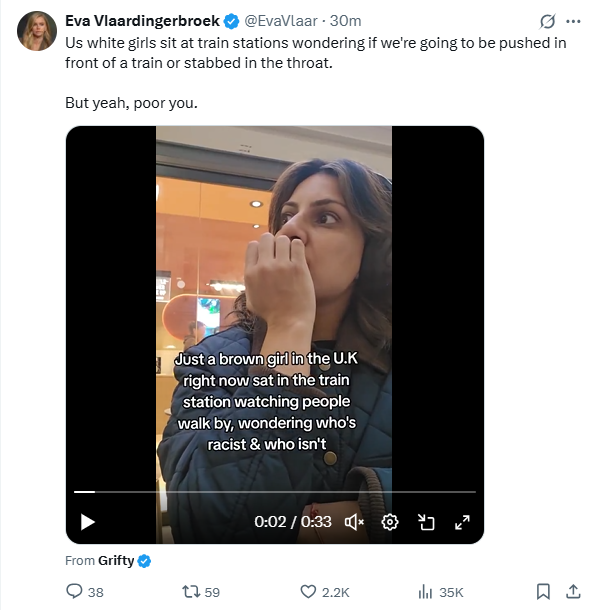Like the tweet with the heart

[308, 592]
